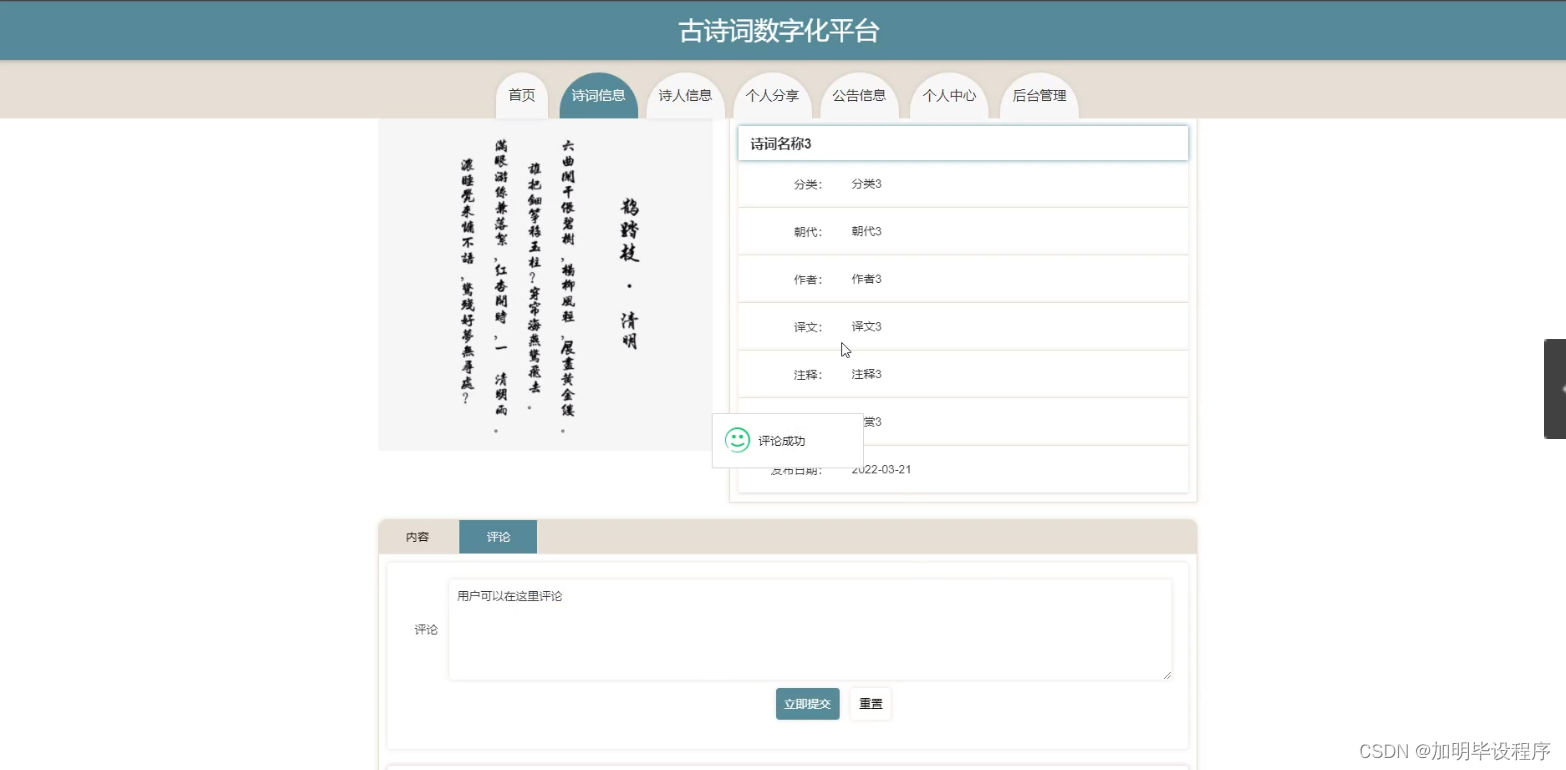This screenshot has height=770, width=1566.
Task: Go to the 个人分享 page
Action: [773, 96]
